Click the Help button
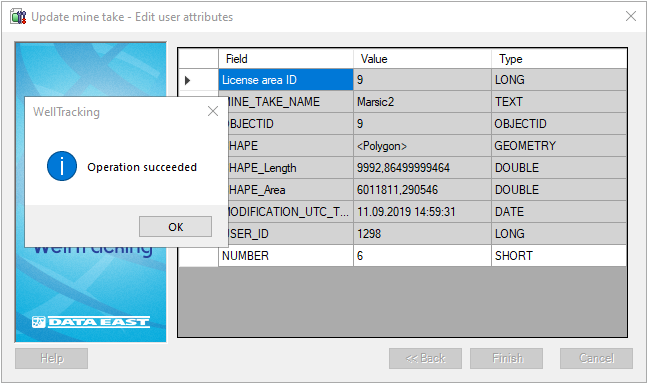This screenshot has height=385, width=648. pos(52,358)
